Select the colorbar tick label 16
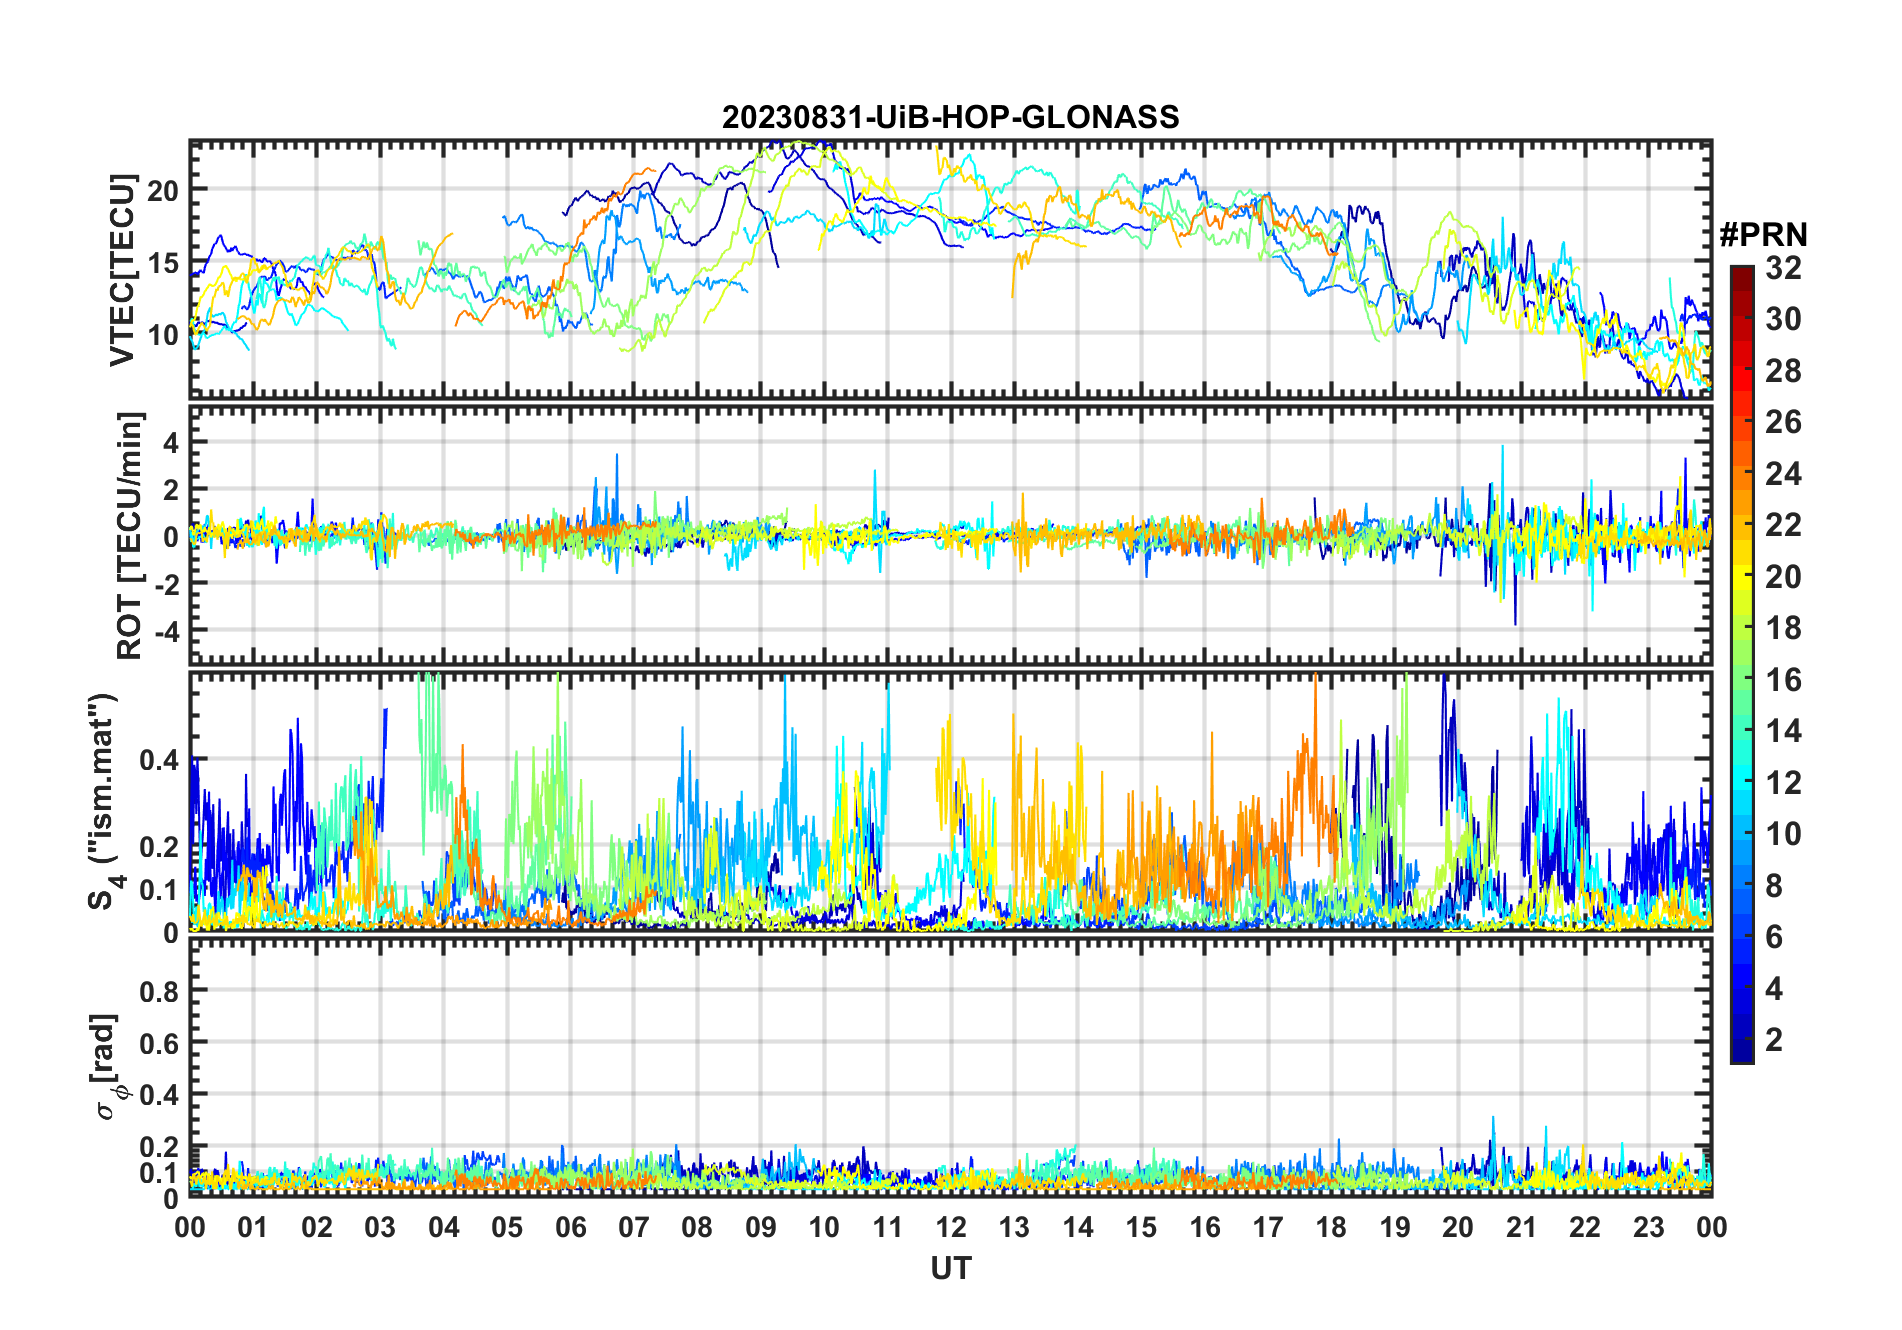Screen dimensions: 1902x1330 [x=1783, y=680]
